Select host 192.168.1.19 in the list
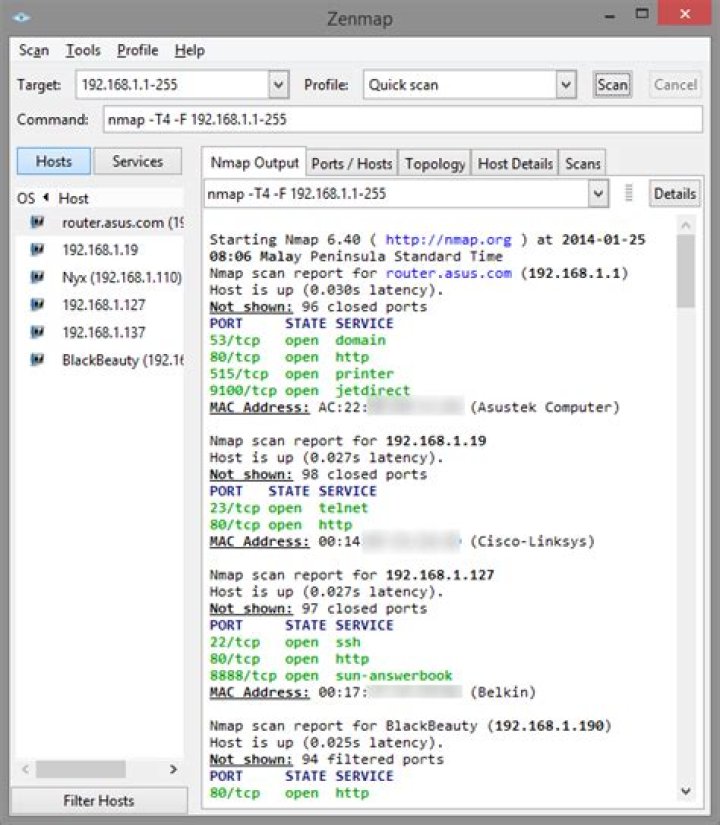The height and width of the screenshot is (825, 720). coord(100,249)
